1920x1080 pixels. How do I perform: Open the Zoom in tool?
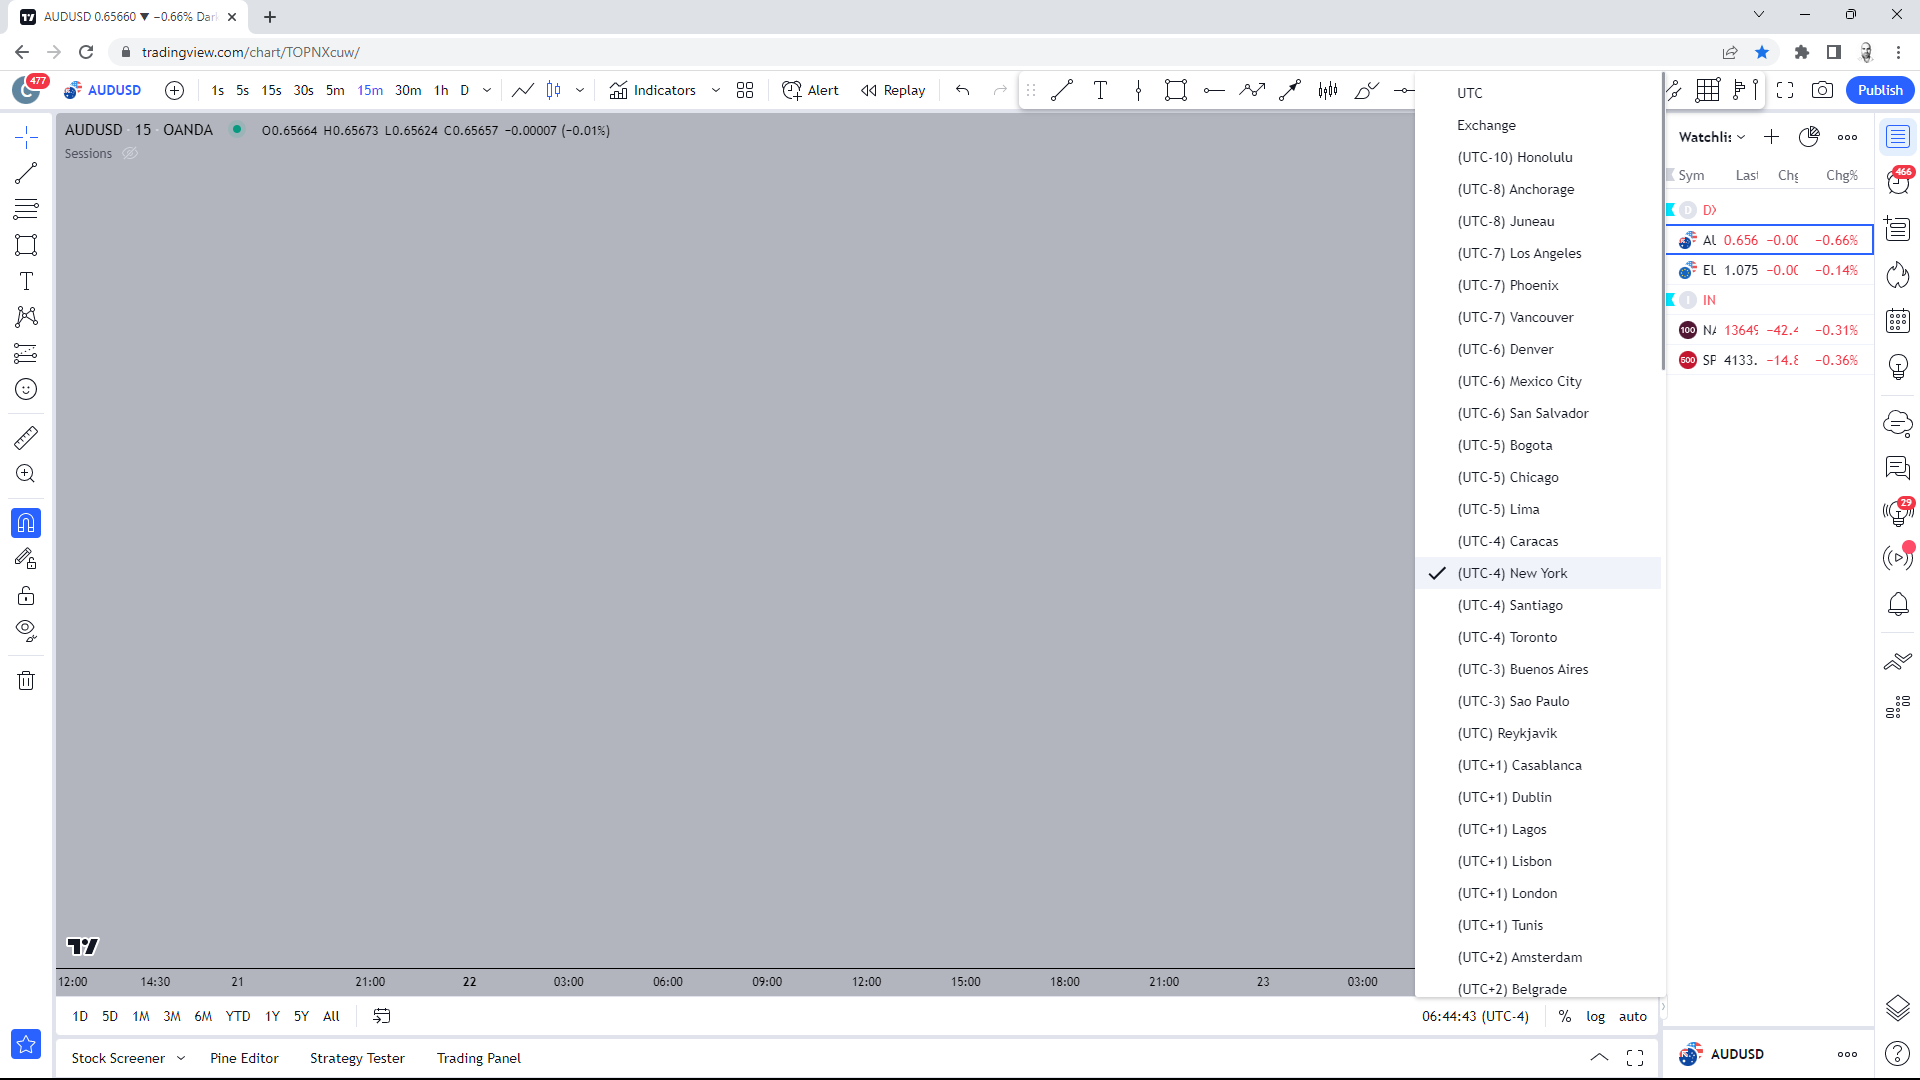[26, 474]
